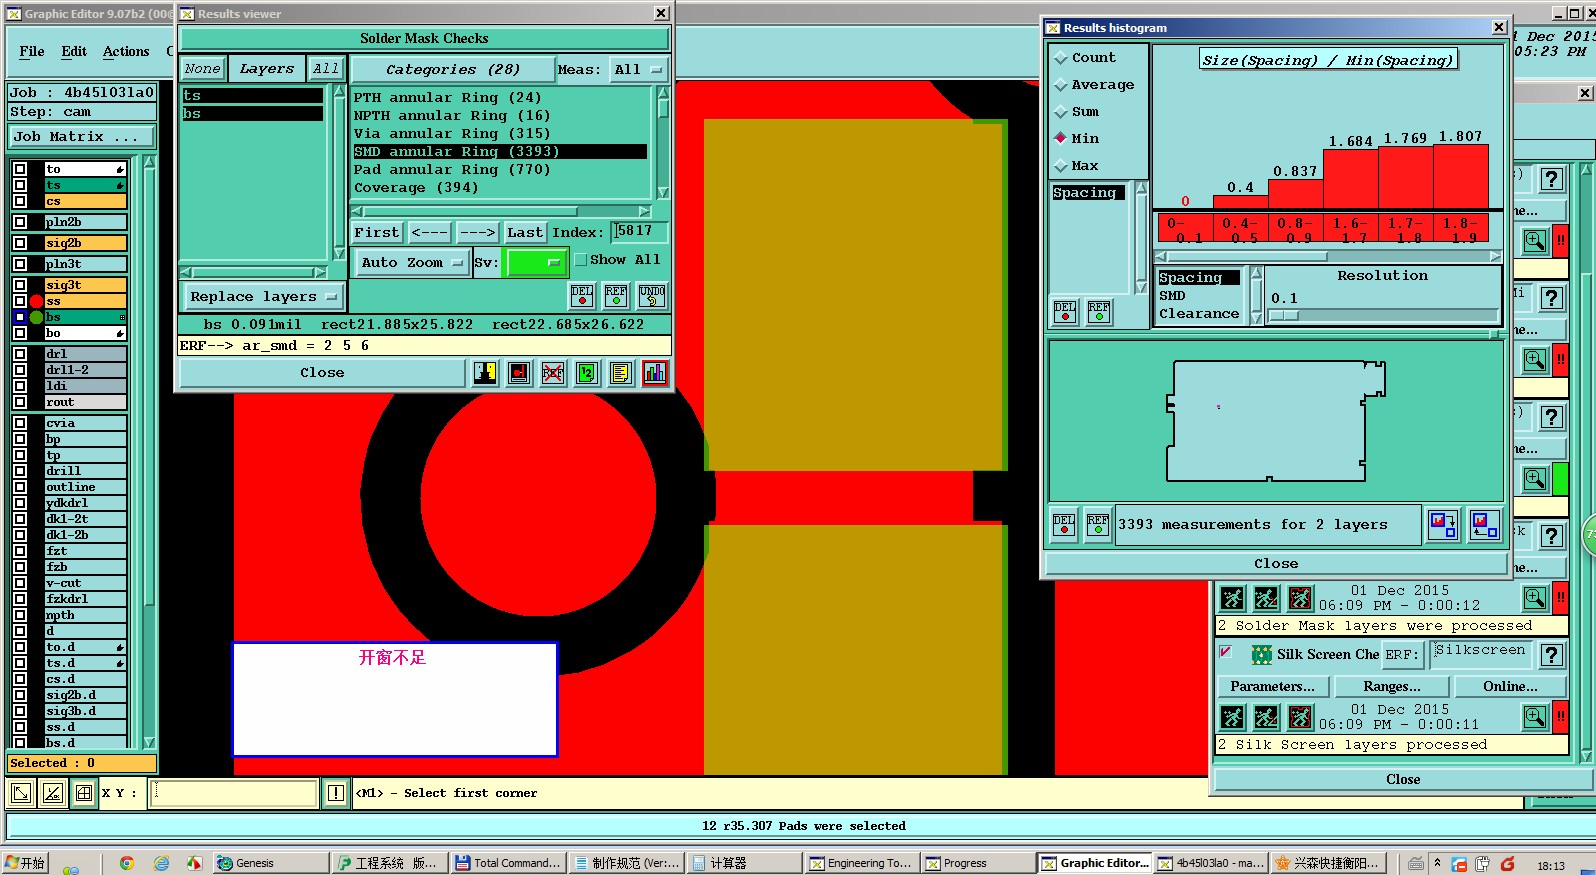This screenshot has height=875, width=1596.
Task: Open the green Sv severity dropdown
Action: pyautogui.click(x=537, y=262)
